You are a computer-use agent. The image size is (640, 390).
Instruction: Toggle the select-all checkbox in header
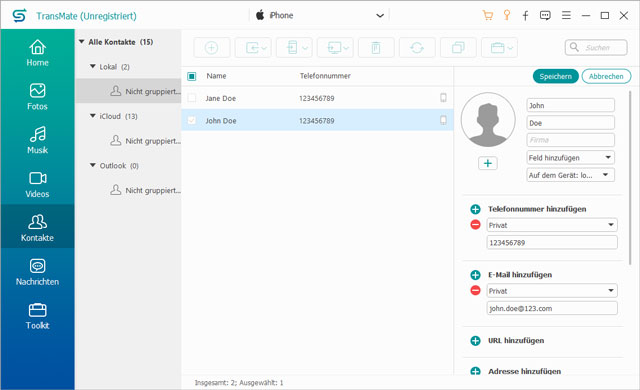tap(191, 76)
